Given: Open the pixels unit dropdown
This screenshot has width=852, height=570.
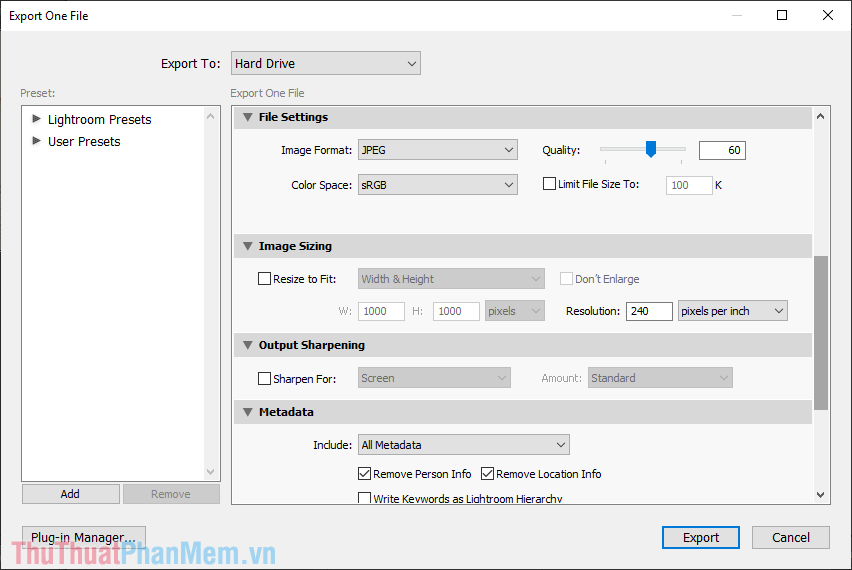Looking at the screenshot, I should click(515, 311).
